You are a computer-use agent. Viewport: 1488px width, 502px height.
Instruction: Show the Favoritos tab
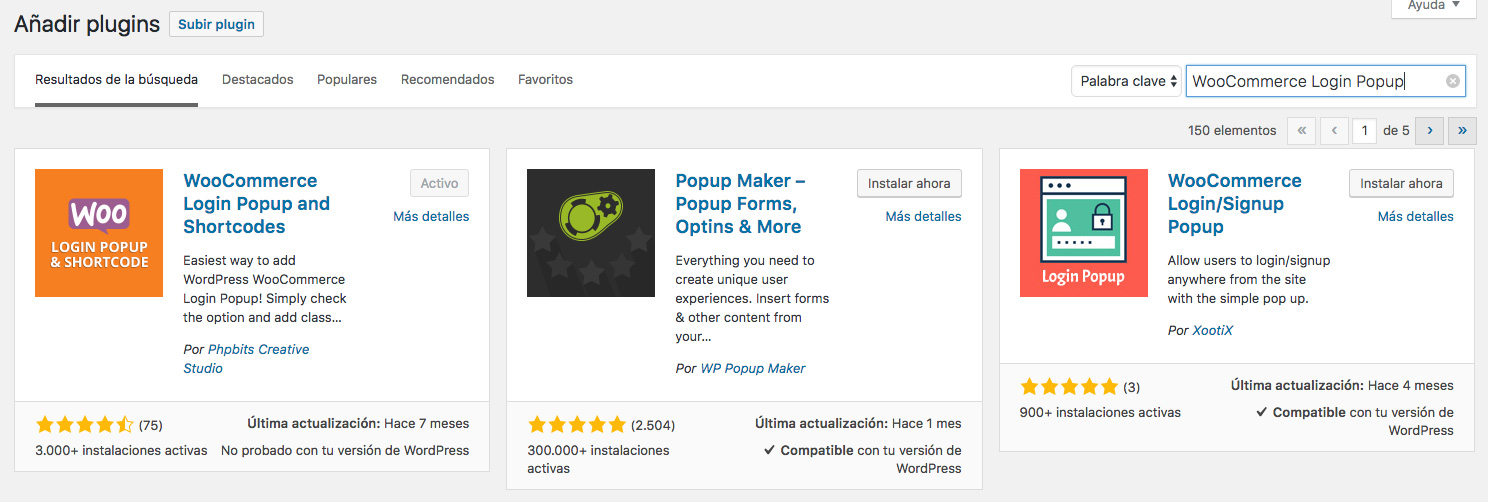(x=545, y=79)
